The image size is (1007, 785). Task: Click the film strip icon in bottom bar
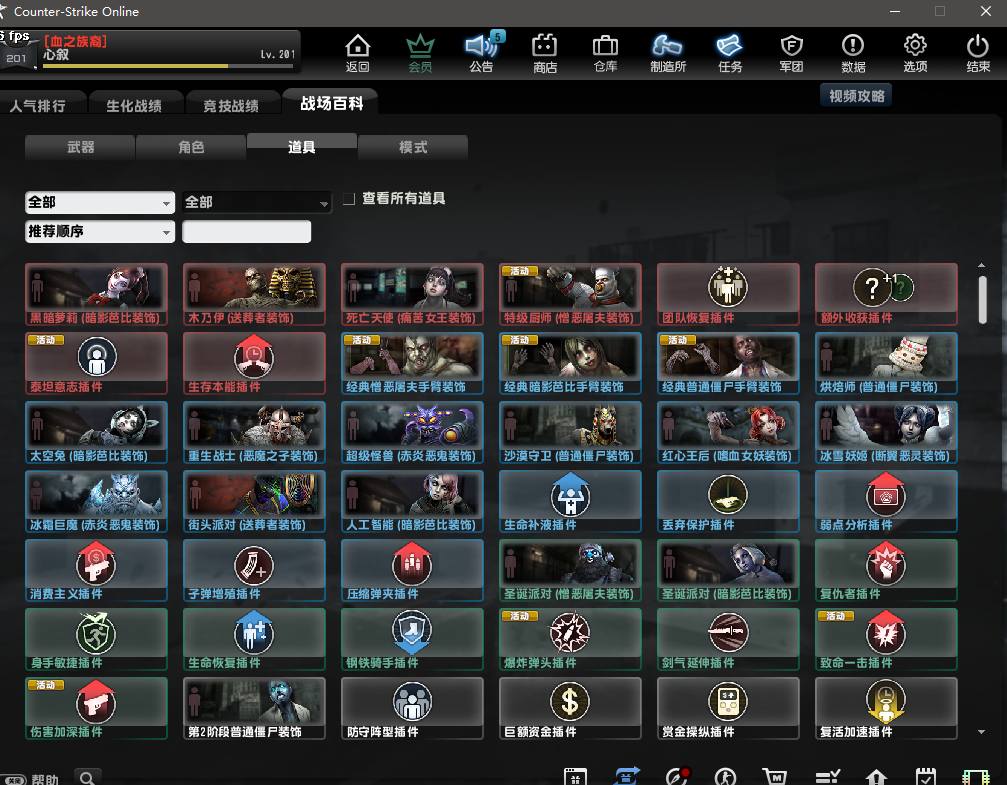pos(975,777)
